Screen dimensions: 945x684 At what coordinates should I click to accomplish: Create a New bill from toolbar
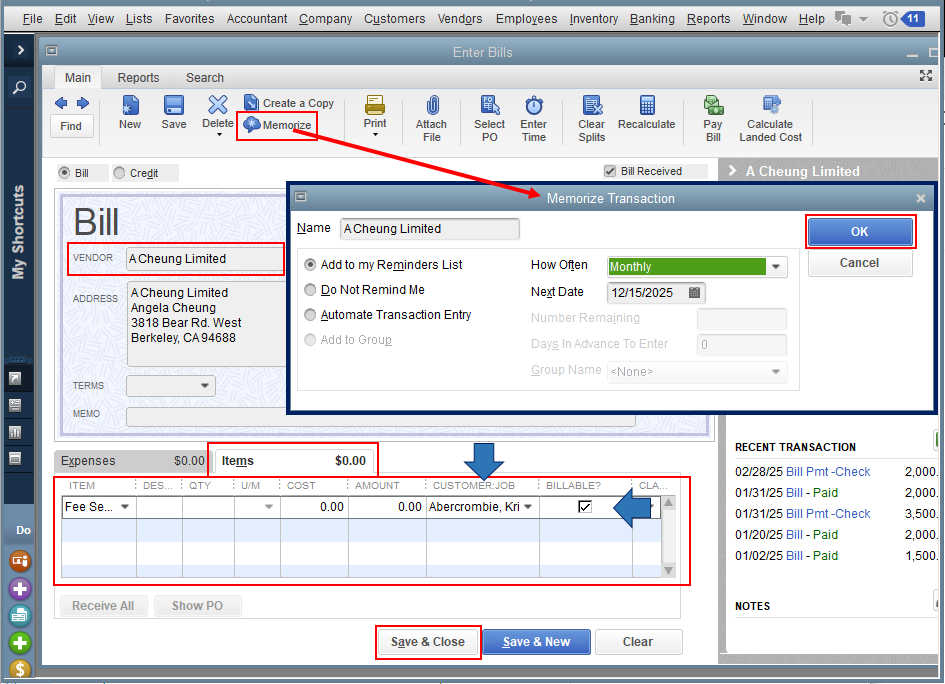click(130, 112)
